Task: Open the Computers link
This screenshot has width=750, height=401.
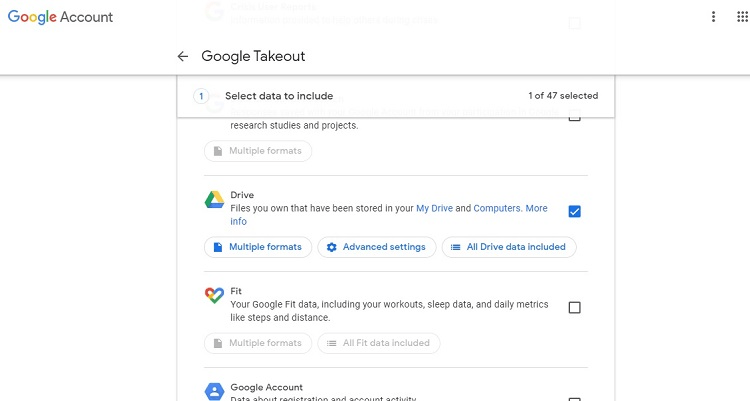Action: point(497,209)
